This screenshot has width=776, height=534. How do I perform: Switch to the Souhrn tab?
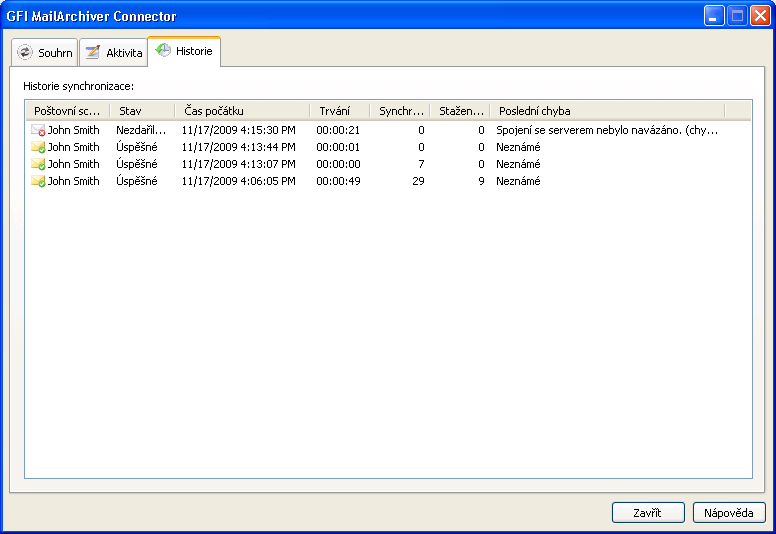(x=45, y=52)
